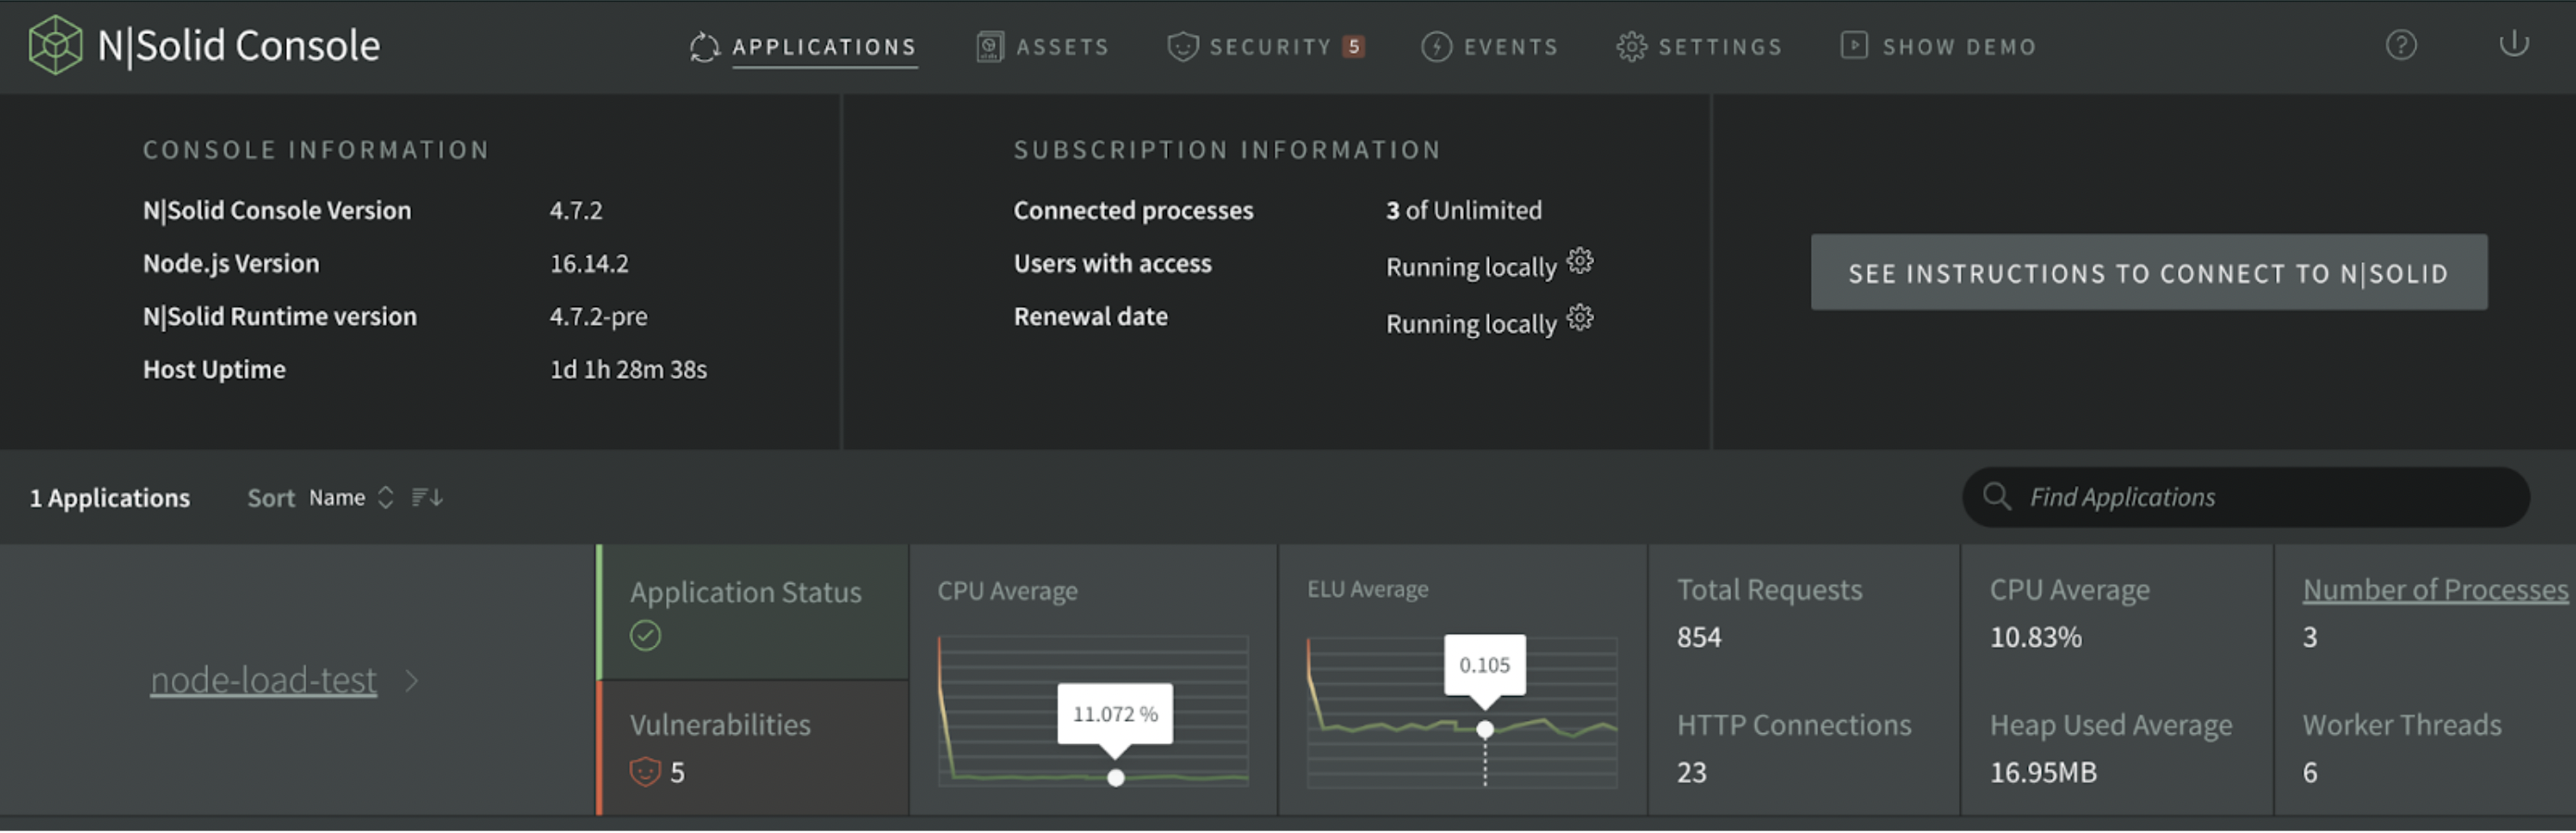Viewport: 2576px width, 833px height.
Task: Open the Security tab
Action: click(1271, 47)
